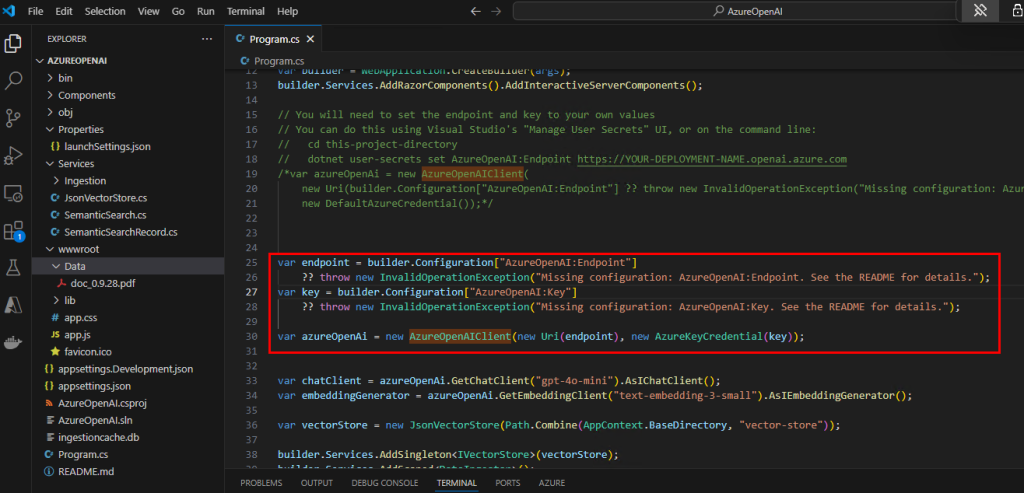The width and height of the screenshot is (1024, 493).
Task: Click line number 27 in the gutter
Action: coord(250,292)
